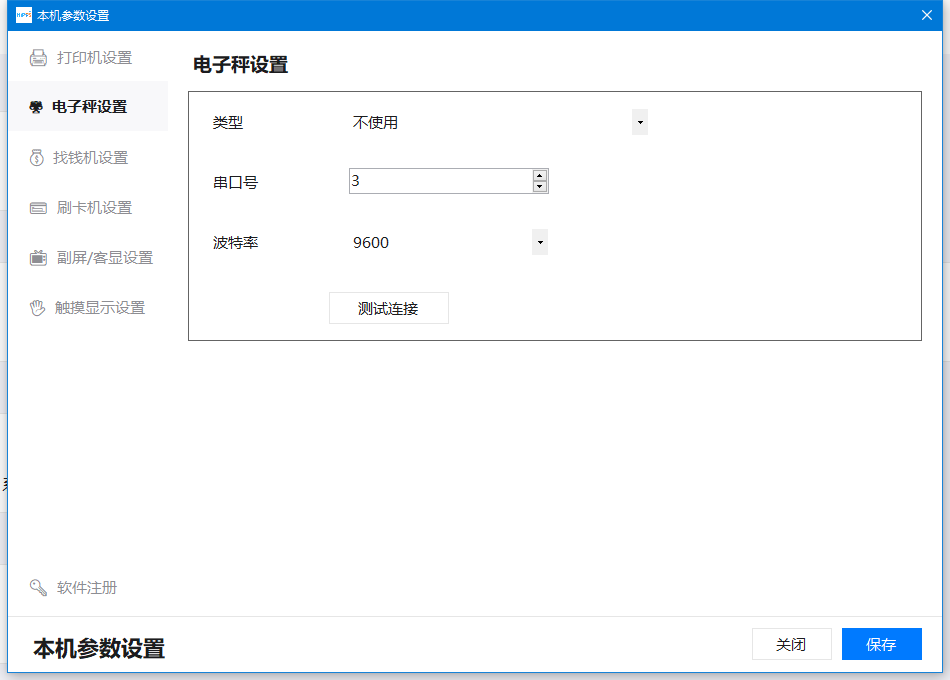Decrease 串口号 with down arrow
The height and width of the screenshot is (680, 950).
coord(539,187)
